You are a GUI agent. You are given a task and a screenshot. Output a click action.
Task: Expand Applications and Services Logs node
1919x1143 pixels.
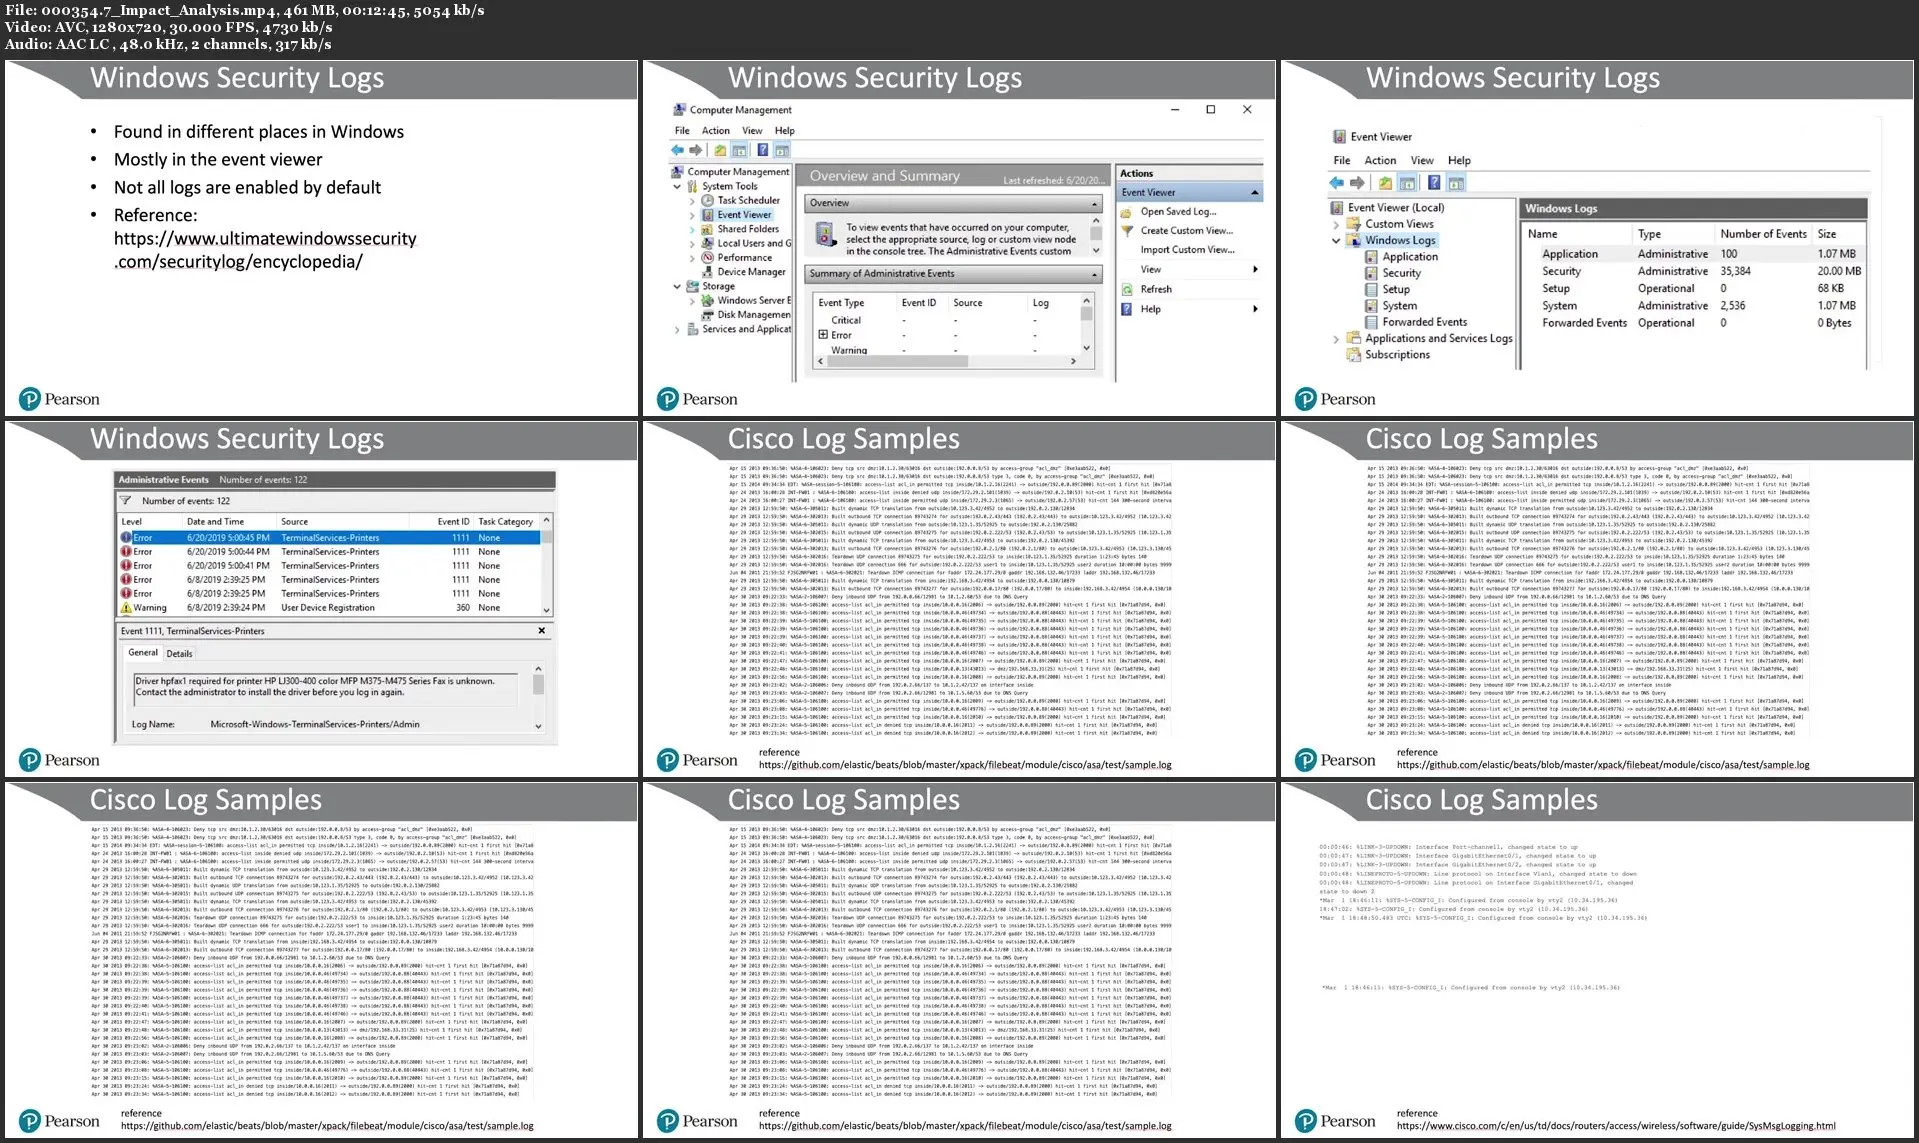click(1336, 339)
